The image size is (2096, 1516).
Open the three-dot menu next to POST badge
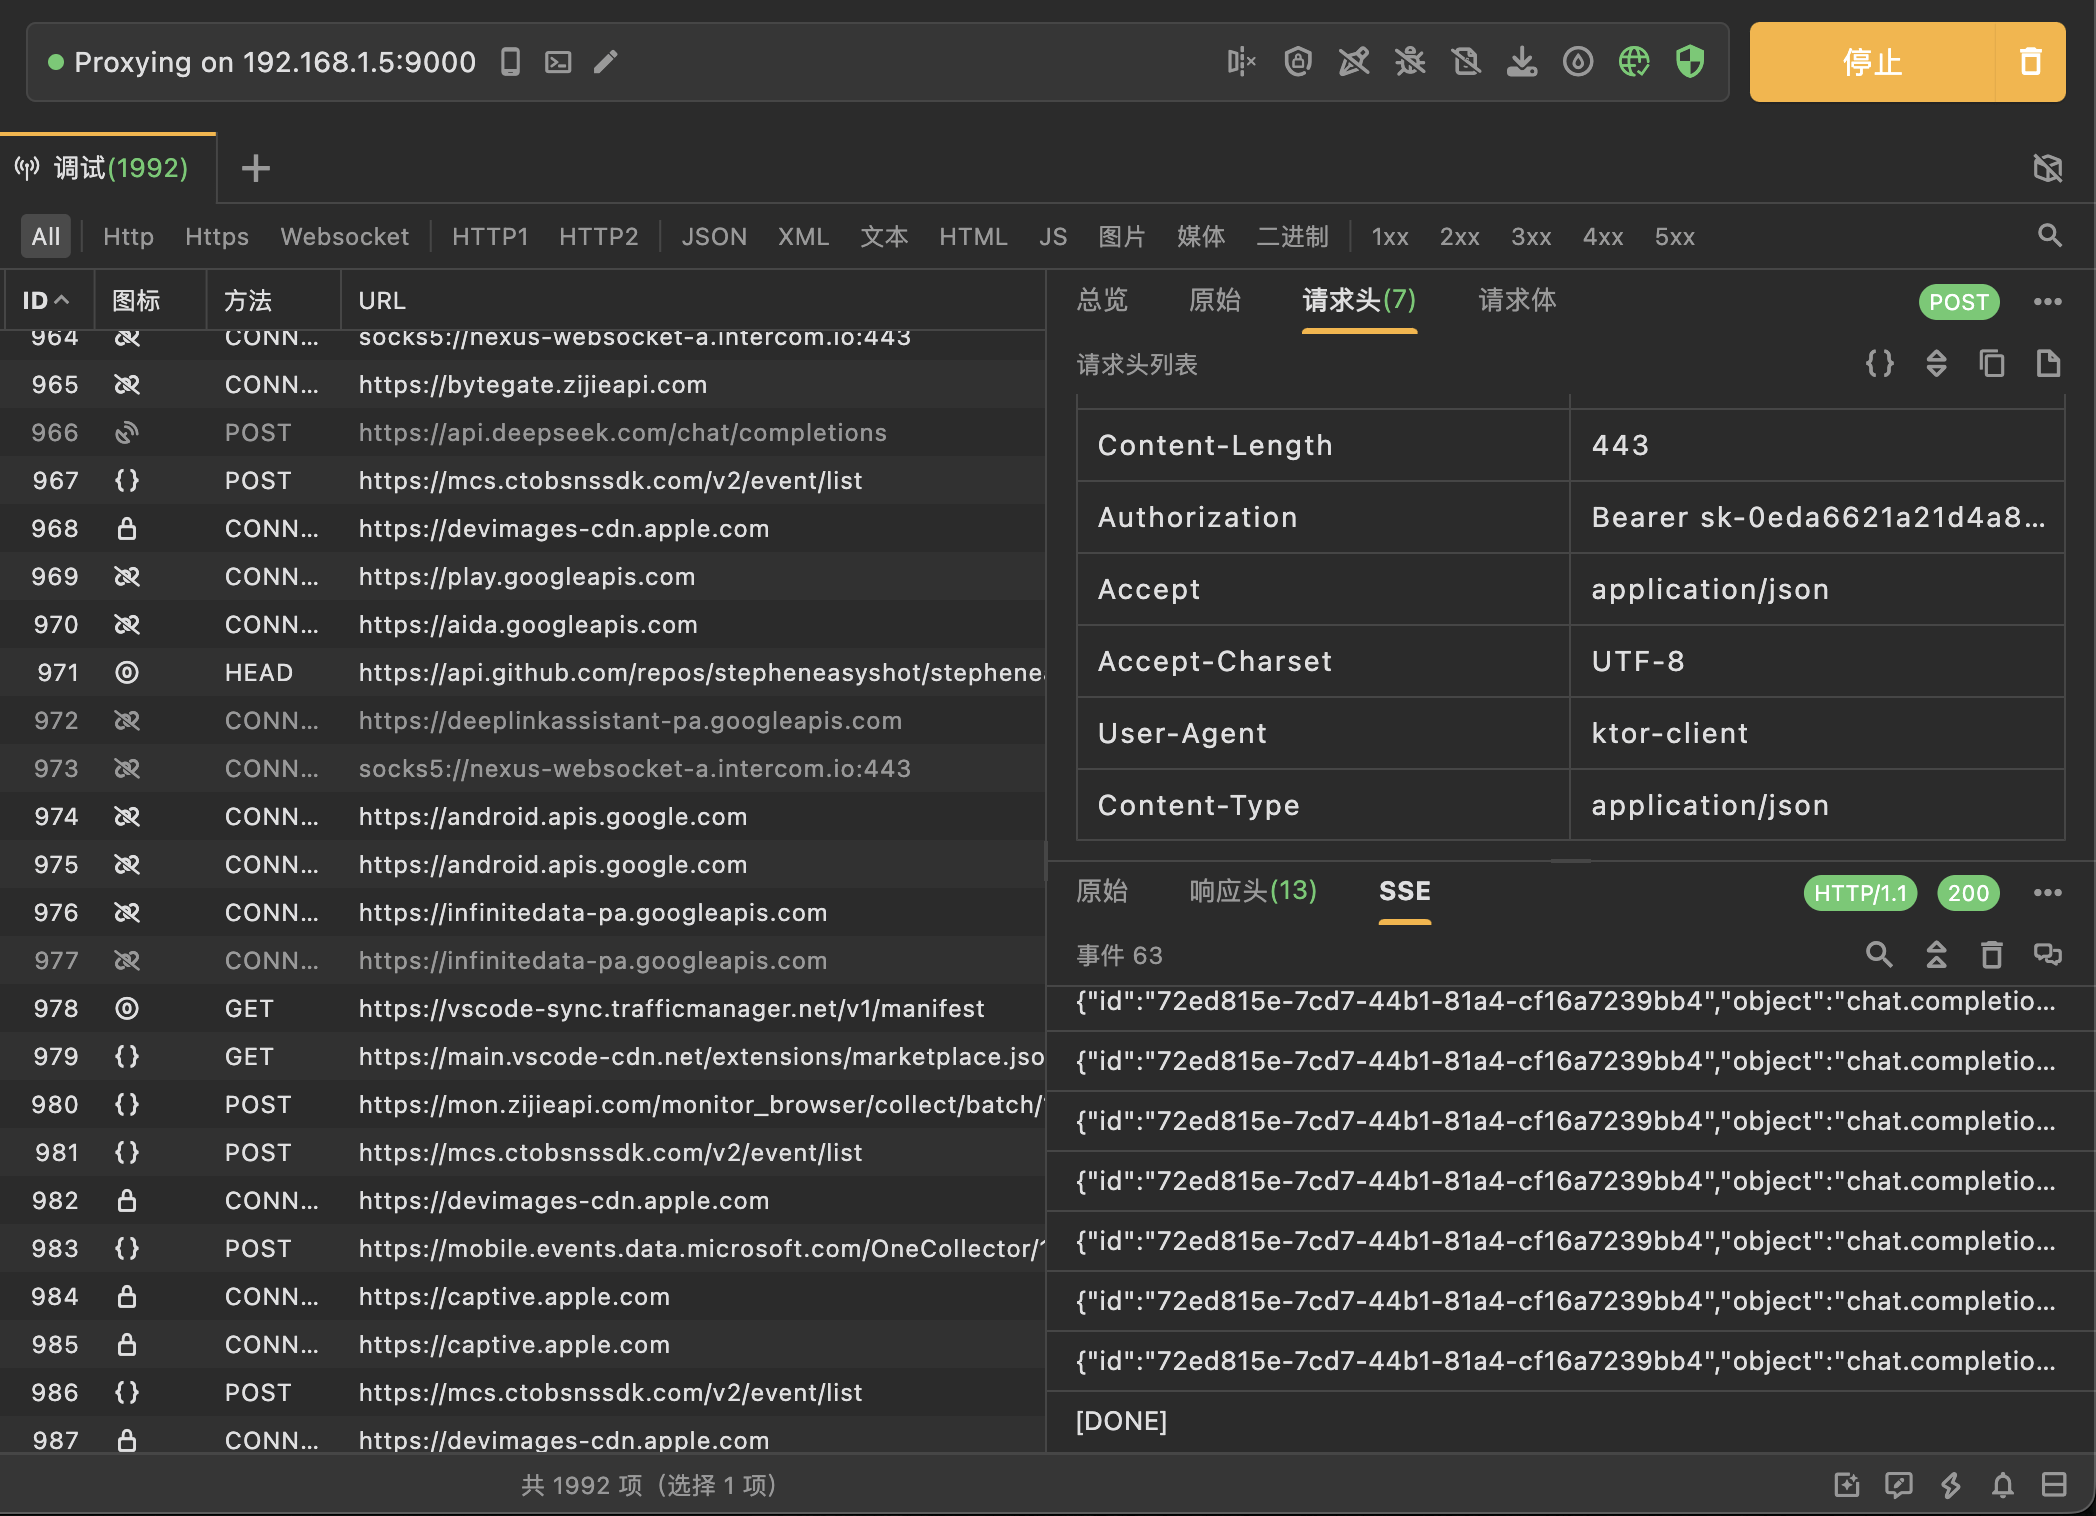click(2047, 302)
